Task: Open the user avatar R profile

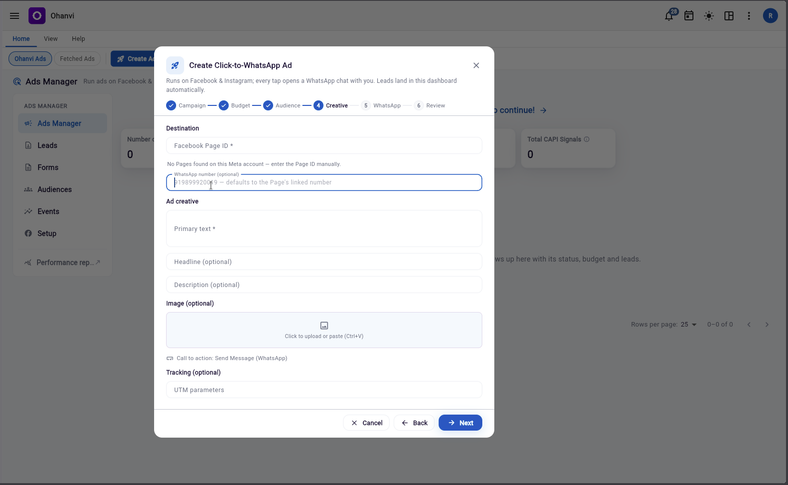Action: click(x=770, y=16)
